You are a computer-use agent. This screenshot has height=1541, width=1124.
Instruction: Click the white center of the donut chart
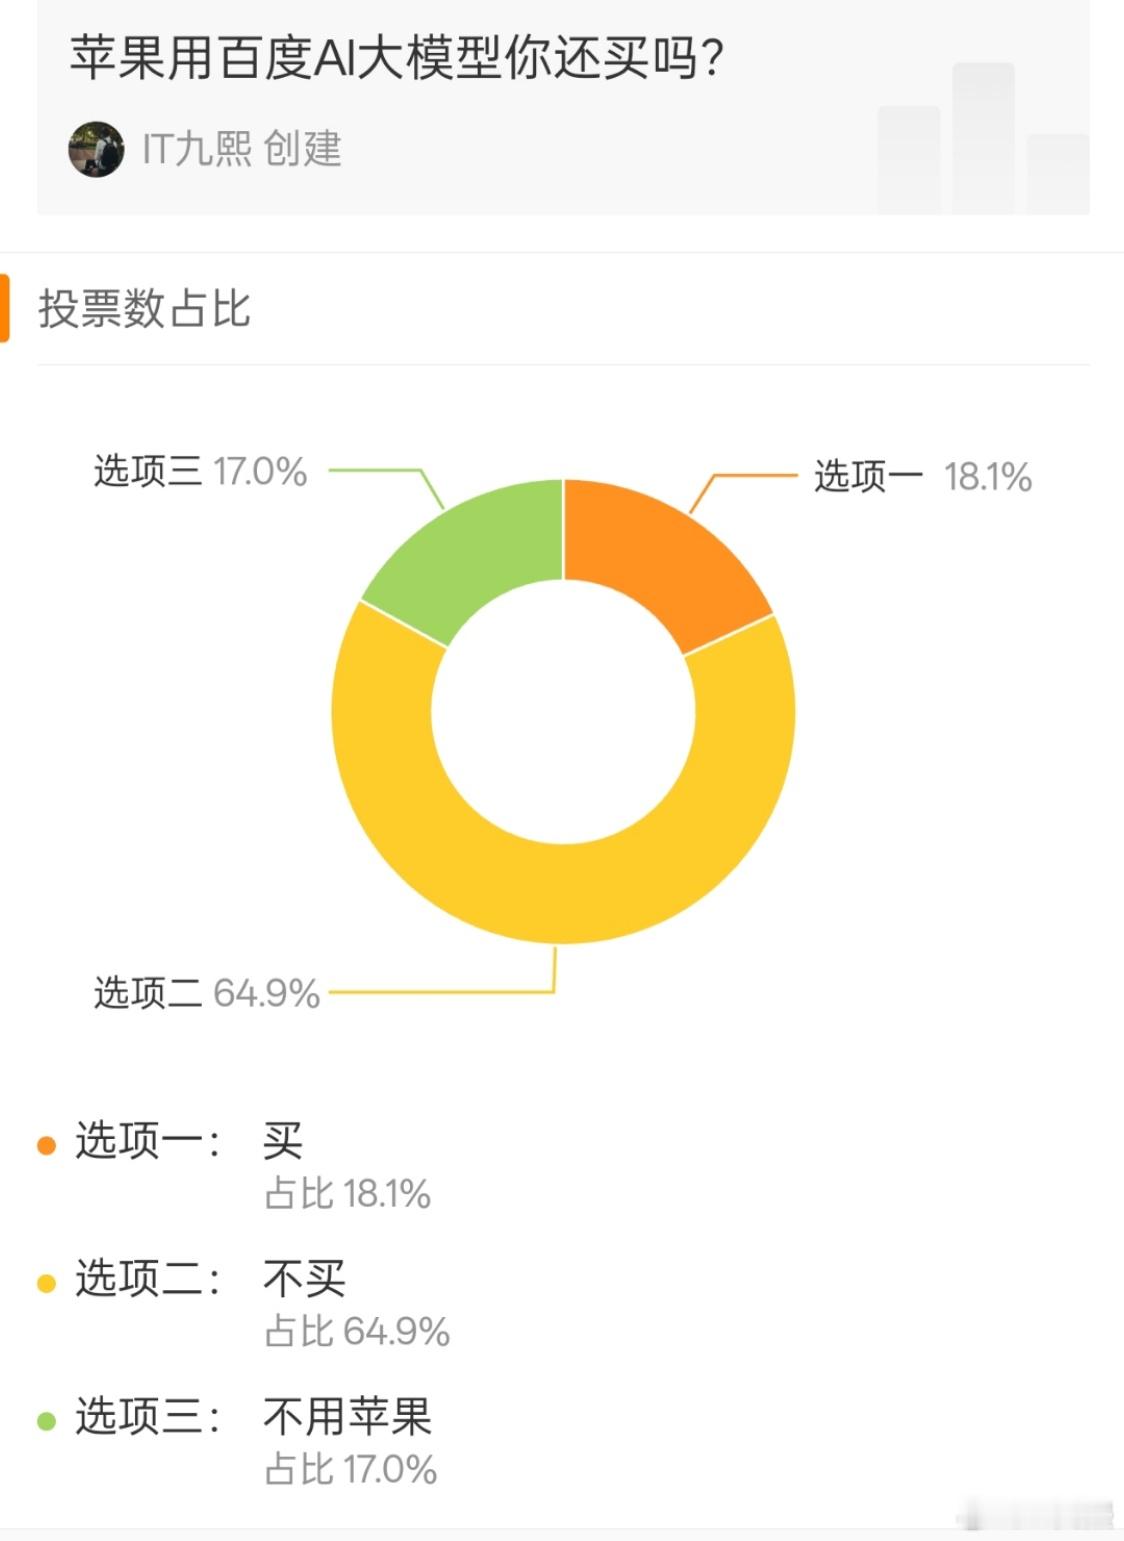tap(563, 711)
